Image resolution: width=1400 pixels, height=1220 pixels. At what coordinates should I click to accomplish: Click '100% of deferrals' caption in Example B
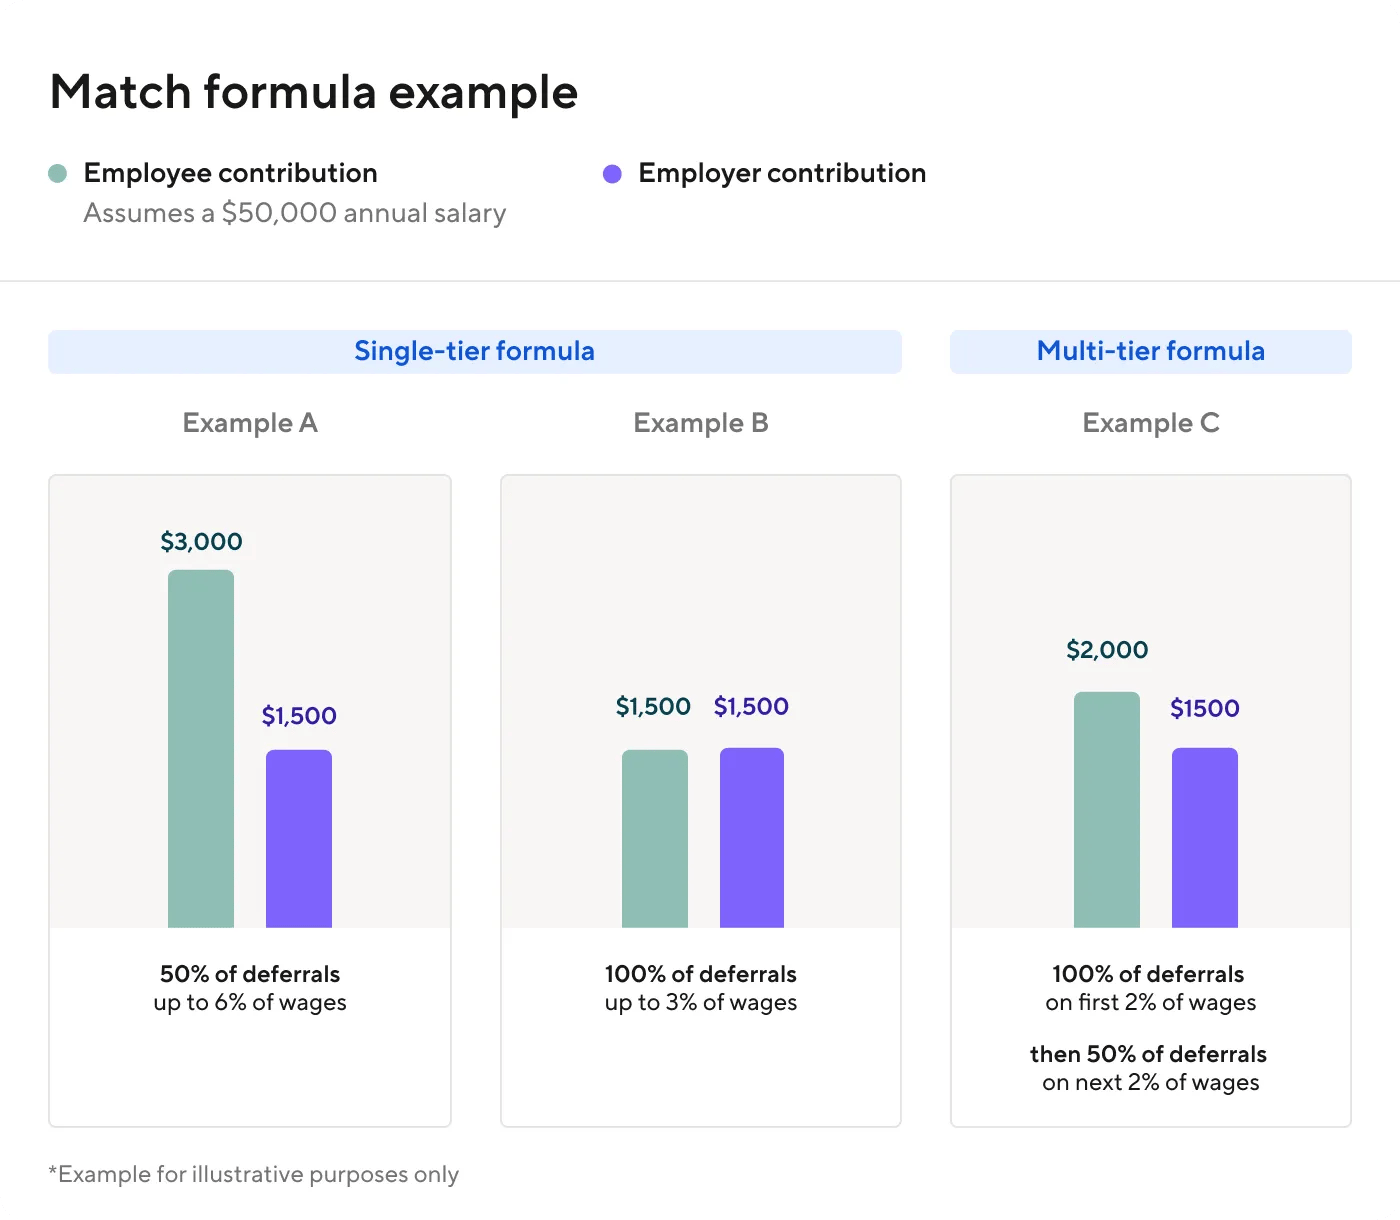click(x=701, y=974)
